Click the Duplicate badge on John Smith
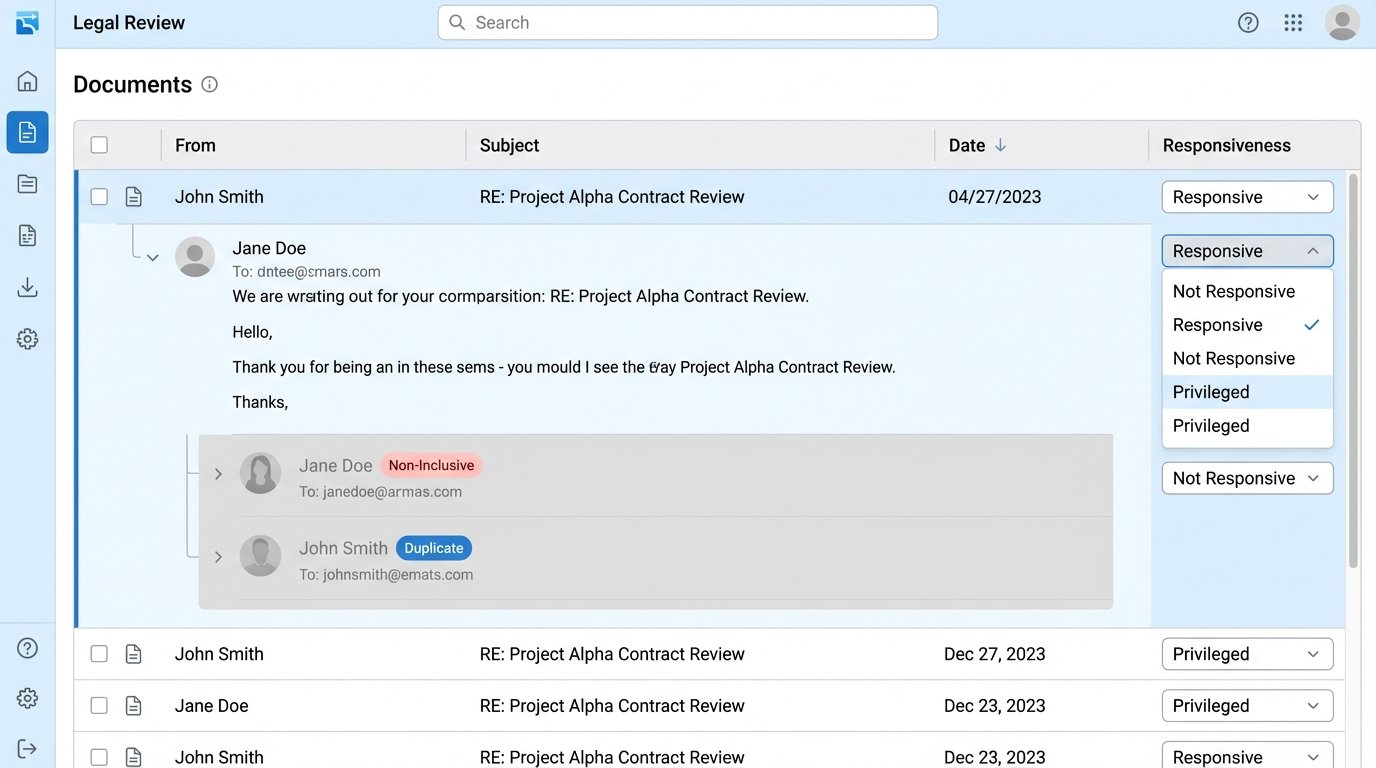The width and height of the screenshot is (1376, 768). click(433, 548)
